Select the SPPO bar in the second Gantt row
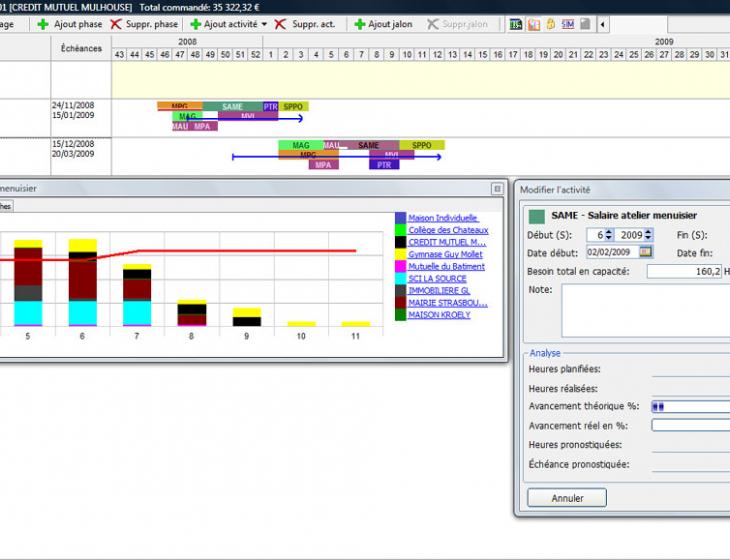Image resolution: width=730 pixels, height=560 pixels. 421,145
